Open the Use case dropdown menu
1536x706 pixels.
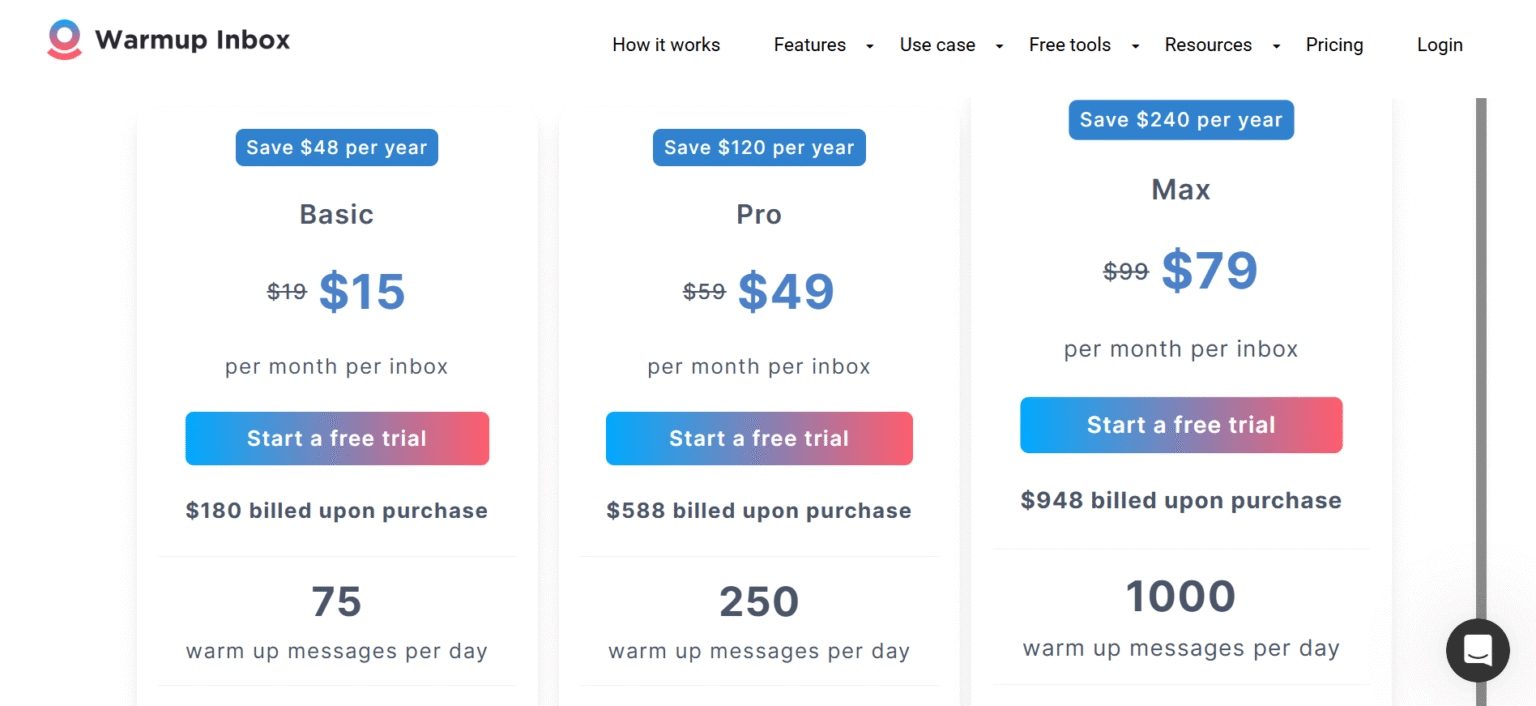tap(937, 45)
